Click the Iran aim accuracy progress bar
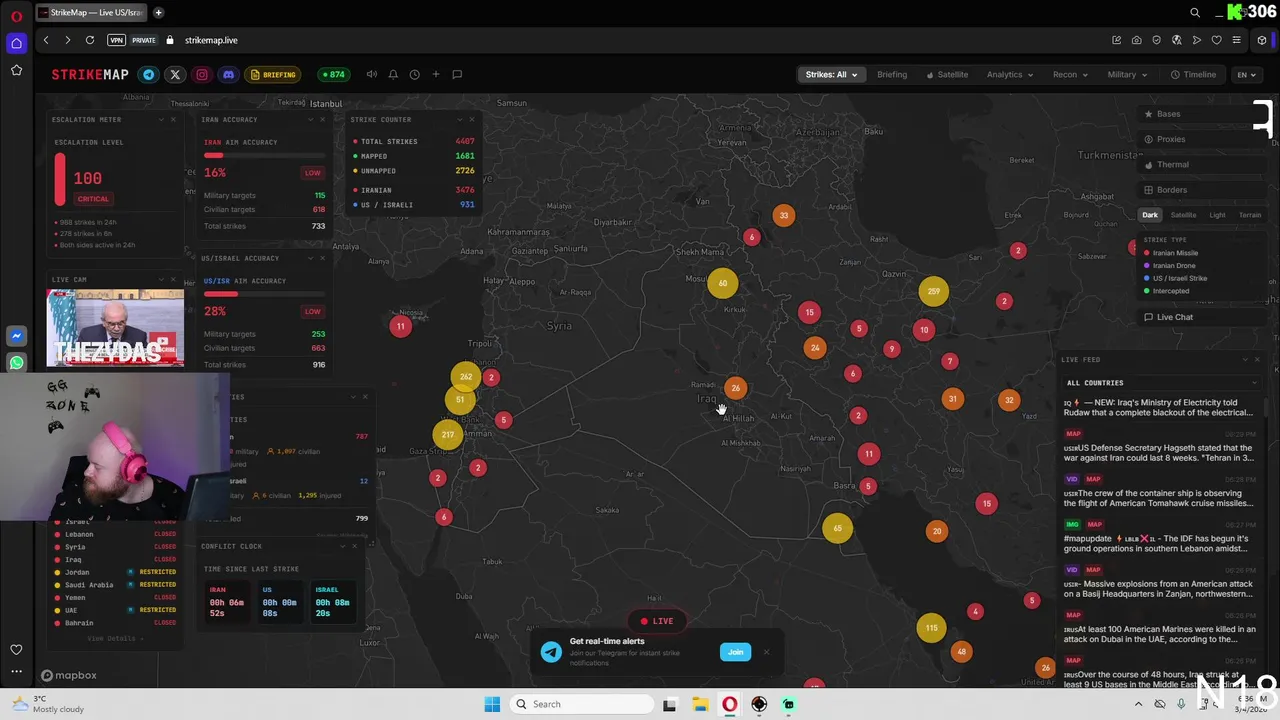Image resolution: width=1280 pixels, height=720 pixels. 264,155
